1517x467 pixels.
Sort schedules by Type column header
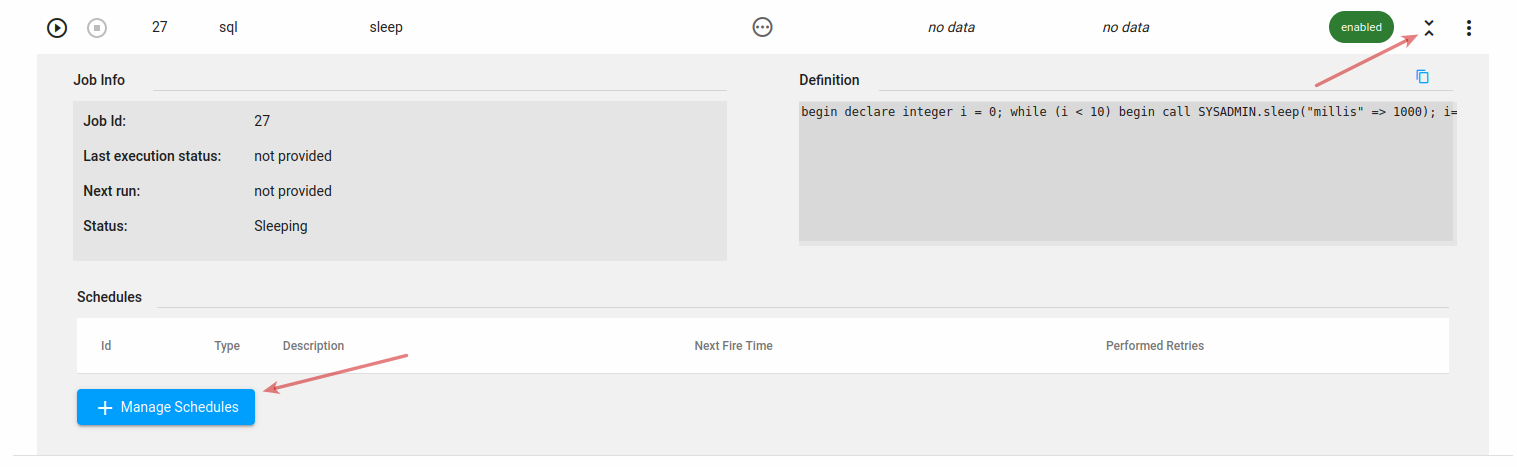point(227,346)
